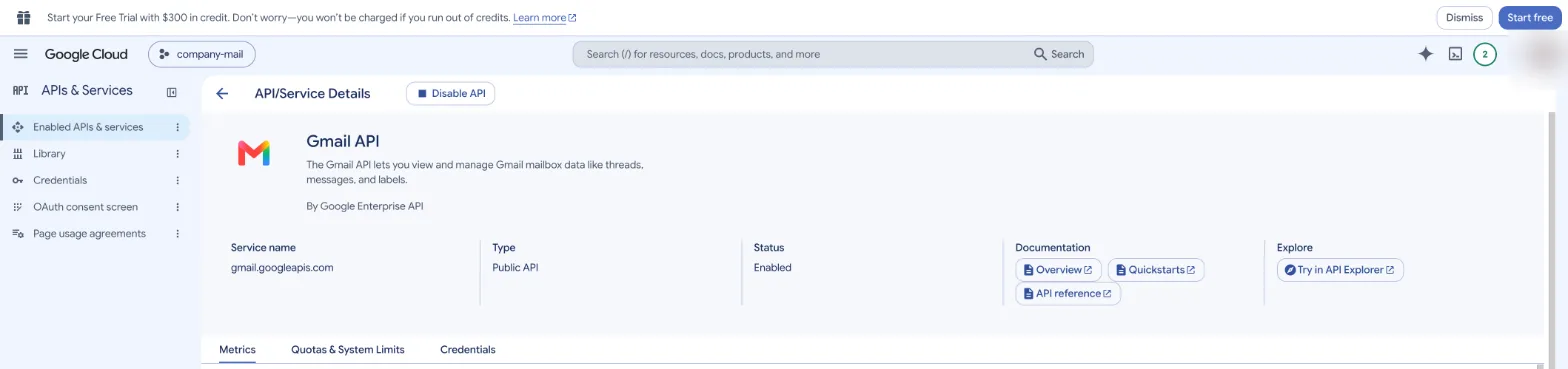Open more options for Library
The image size is (1568, 369).
[x=178, y=154]
